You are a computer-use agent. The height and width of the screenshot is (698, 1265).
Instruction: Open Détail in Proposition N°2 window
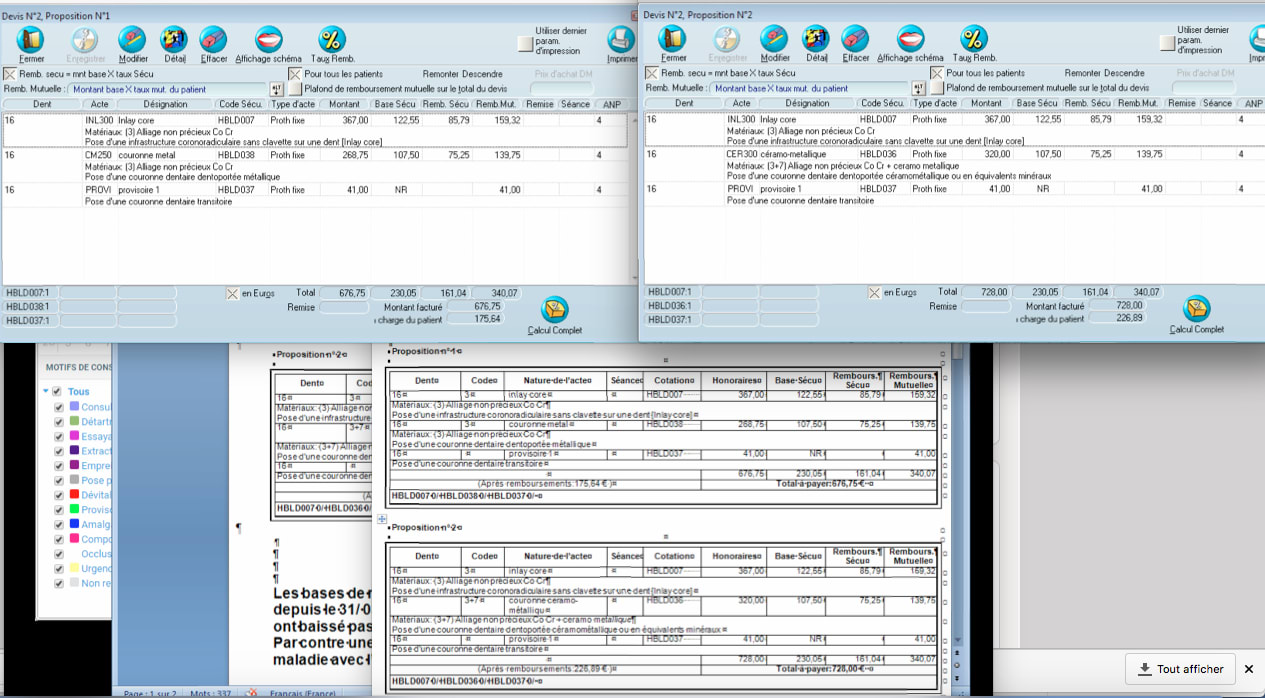point(816,40)
